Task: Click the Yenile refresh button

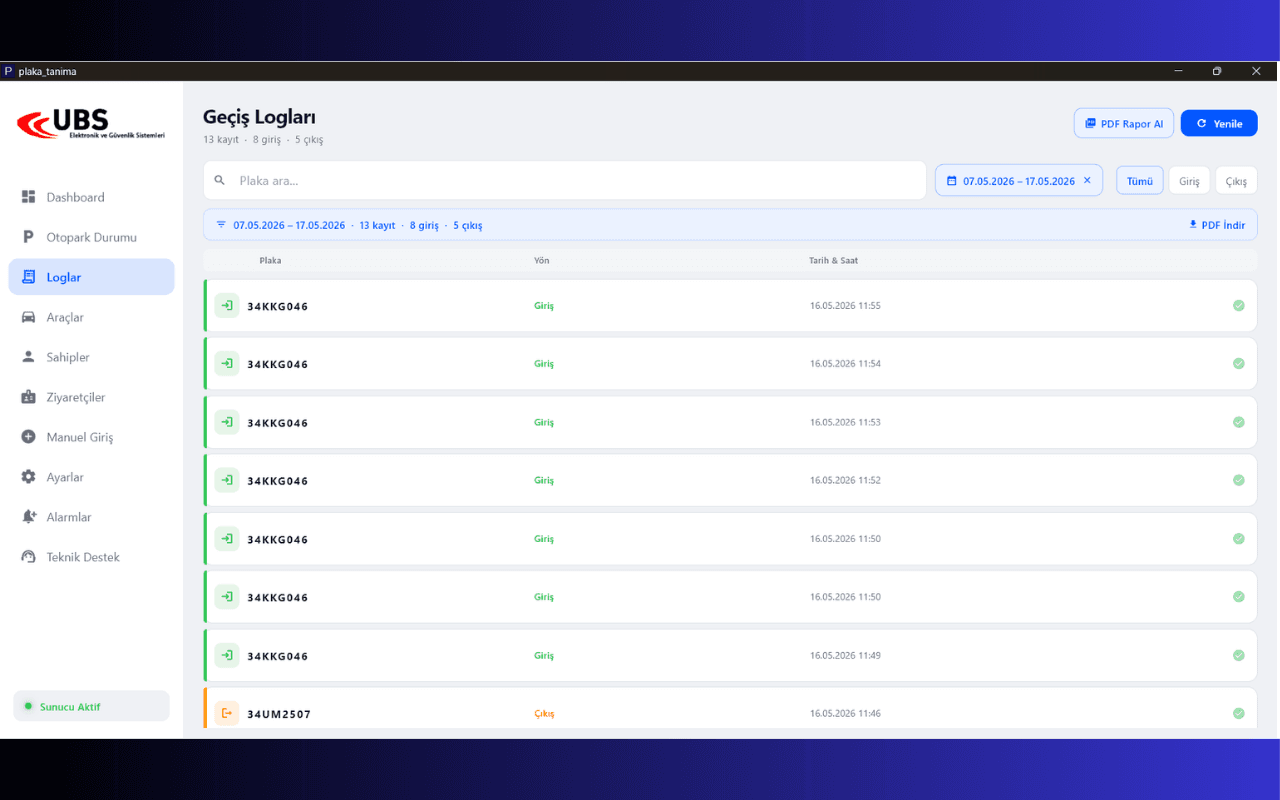Action: [x=1219, y=123]
